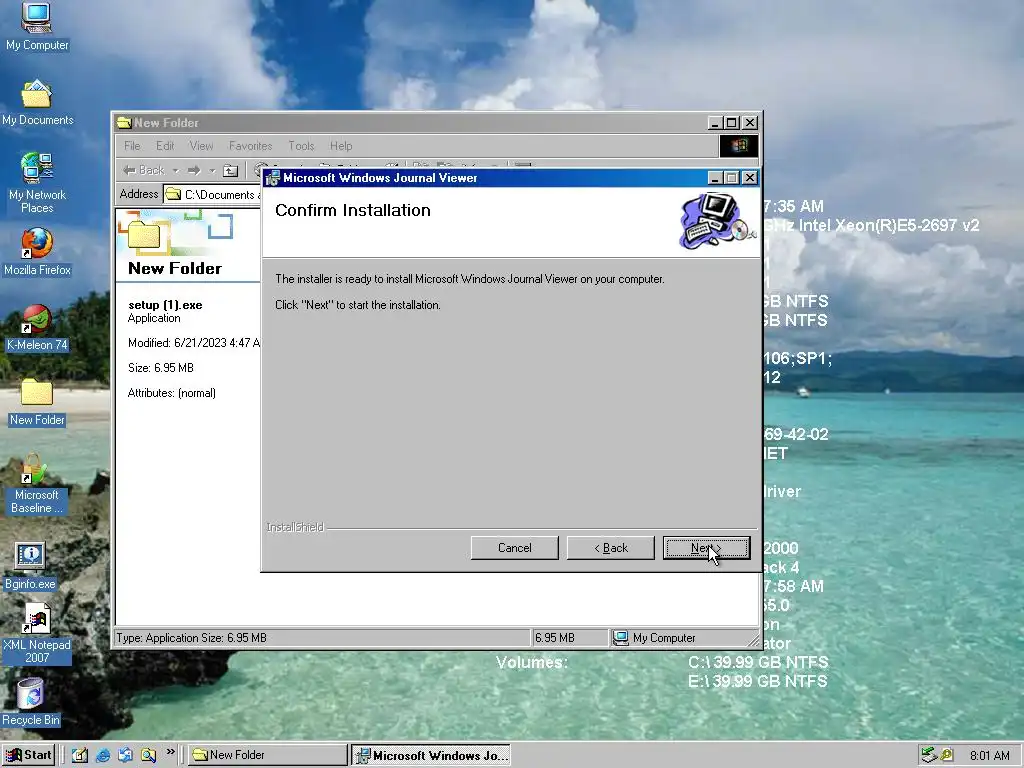Click Forward arrow in Explorer toolbar
The width and height of the screenshot is (1024, 768).
[x=194, y=170]
